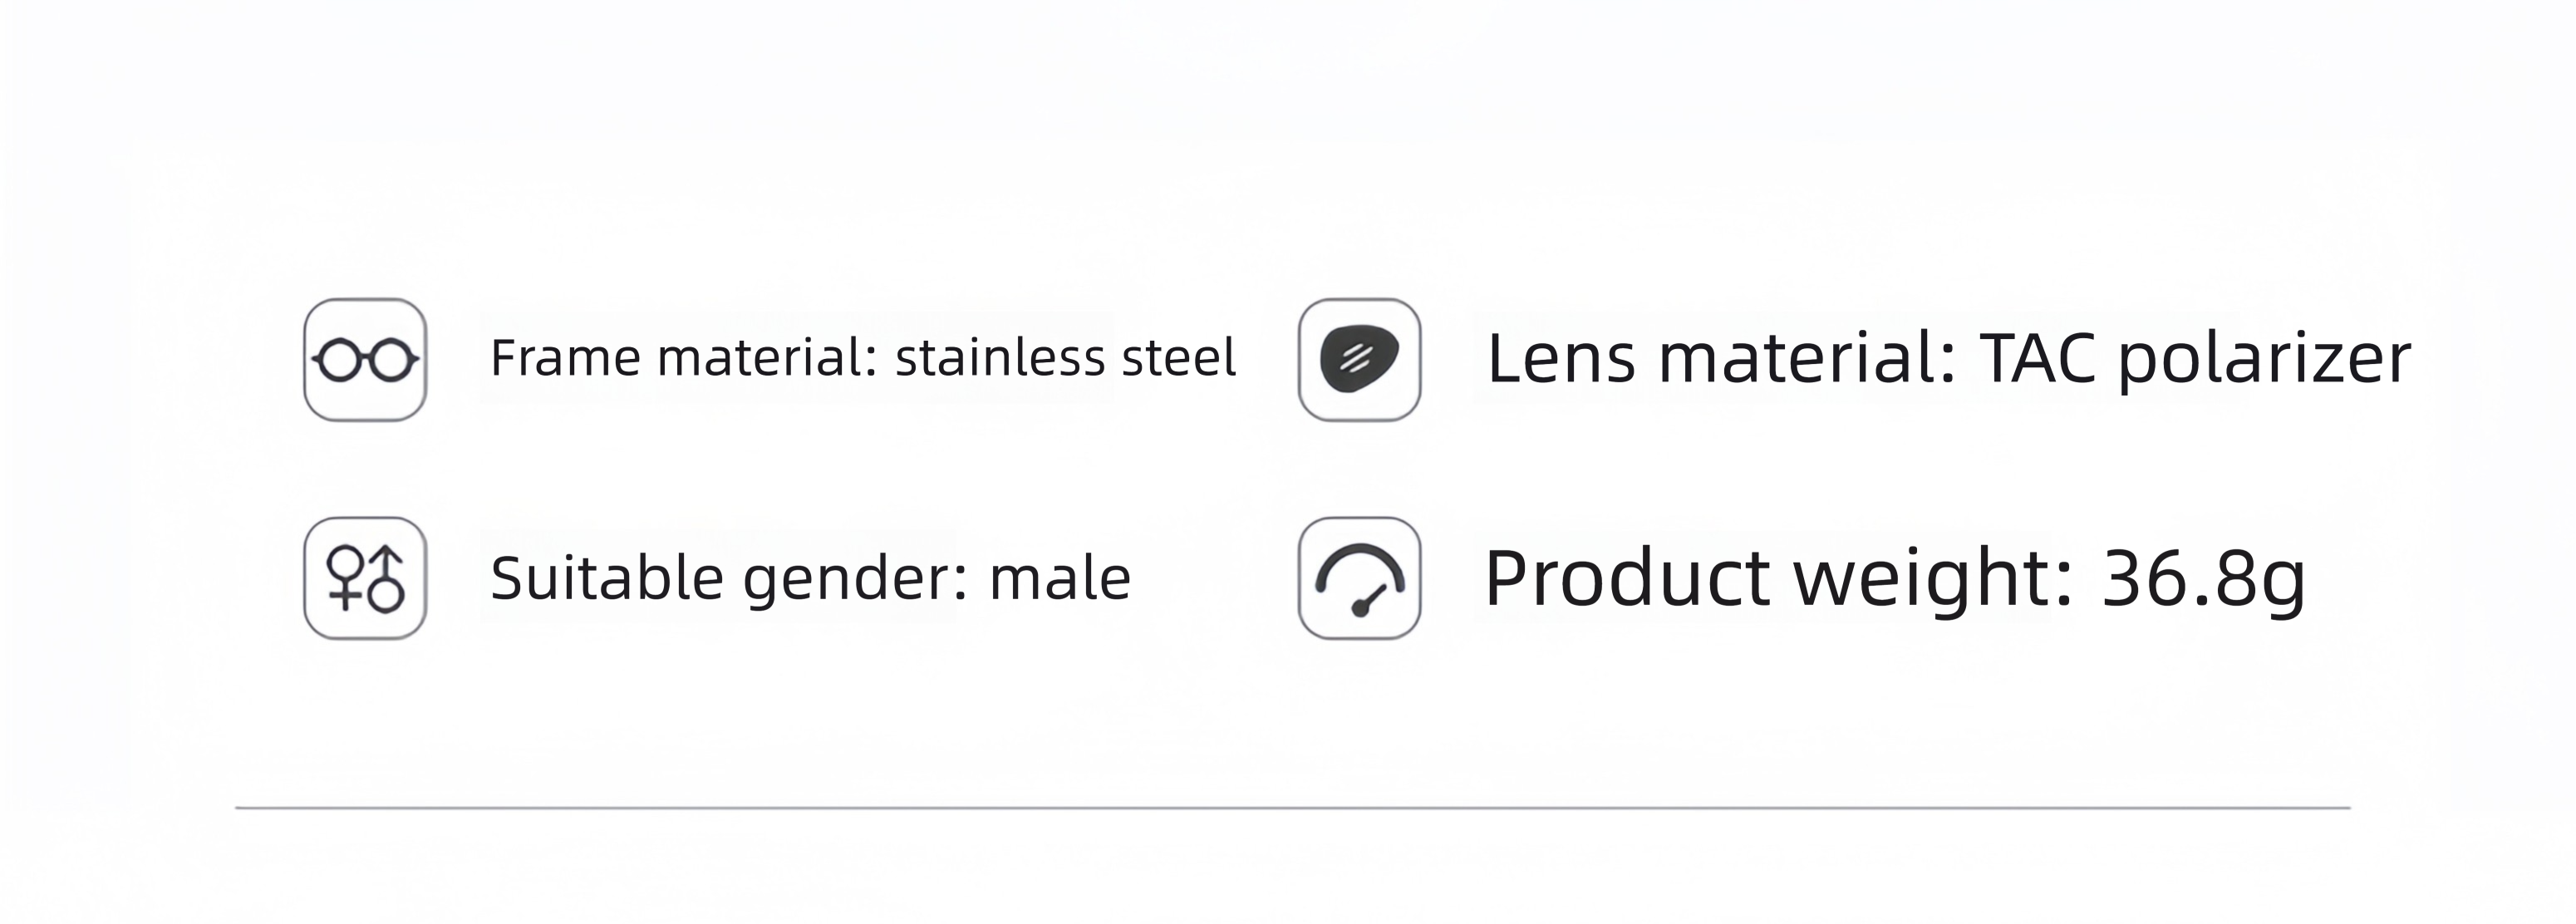Viewport: 2576px width, 924px height.
Task: Click the "36.8g" weight value
Action: click(2204, 580)
